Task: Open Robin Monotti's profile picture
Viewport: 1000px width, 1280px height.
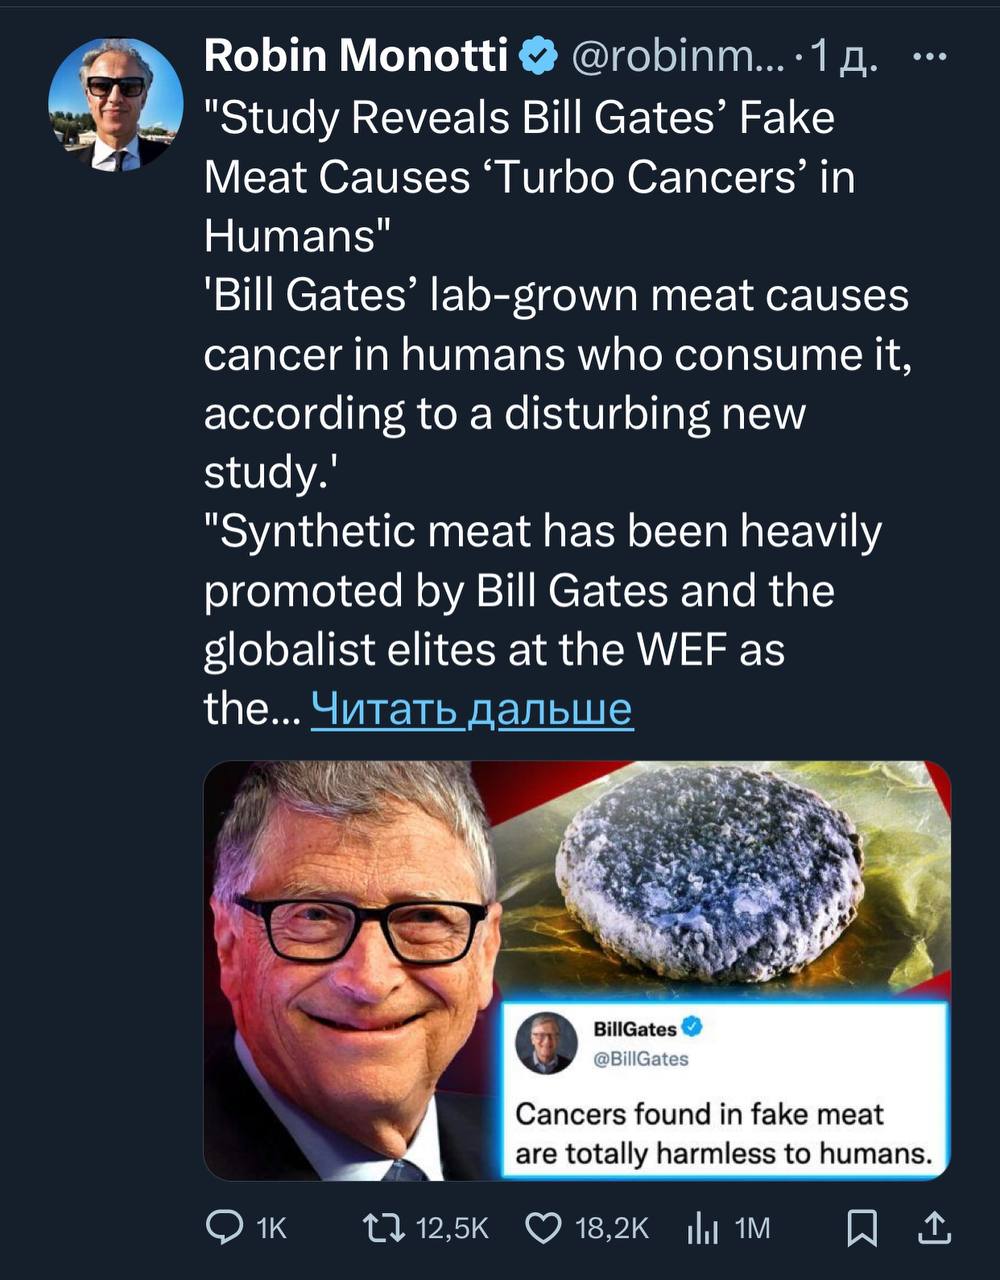Action: (x=116, y=105)
